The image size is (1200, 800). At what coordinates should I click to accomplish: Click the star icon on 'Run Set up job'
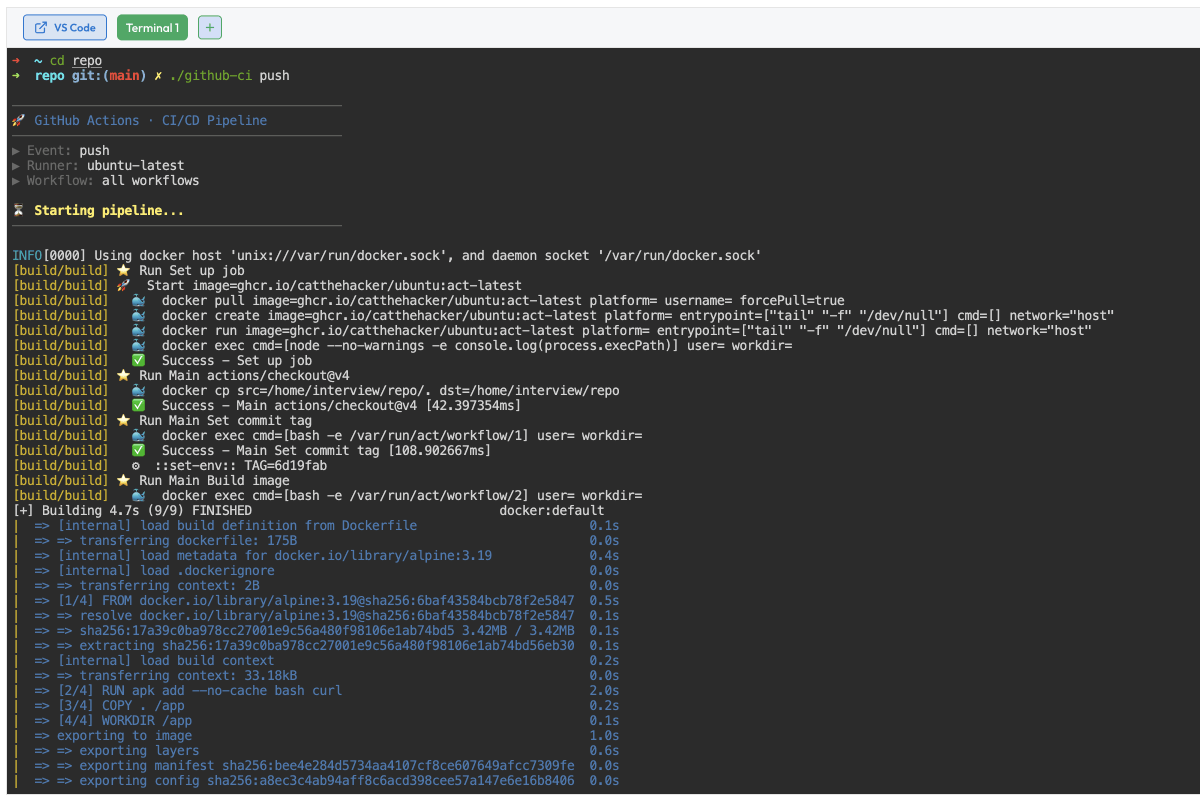click(124, 271)
